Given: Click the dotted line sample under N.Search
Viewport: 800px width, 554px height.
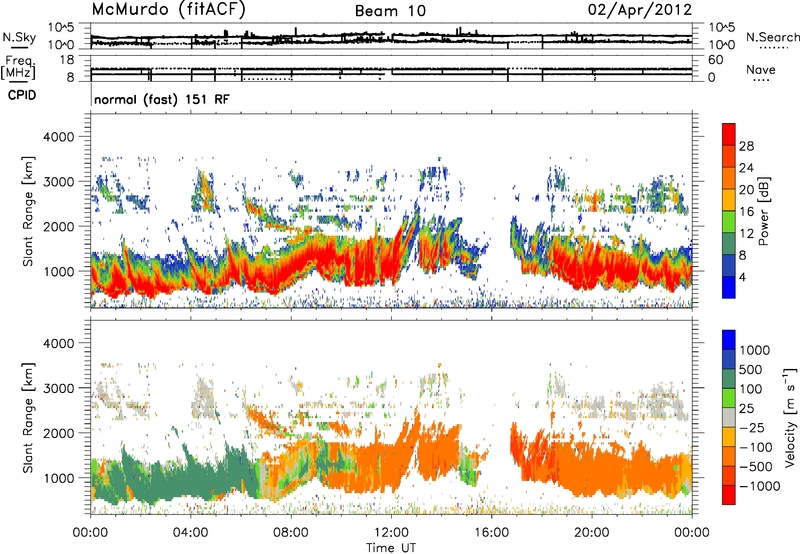Looking at the screenshot, I should pos(774,48).
